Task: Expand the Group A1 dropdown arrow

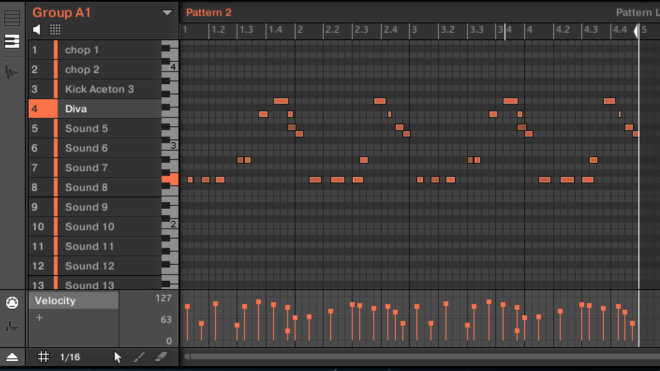Action: coord(167,13)
